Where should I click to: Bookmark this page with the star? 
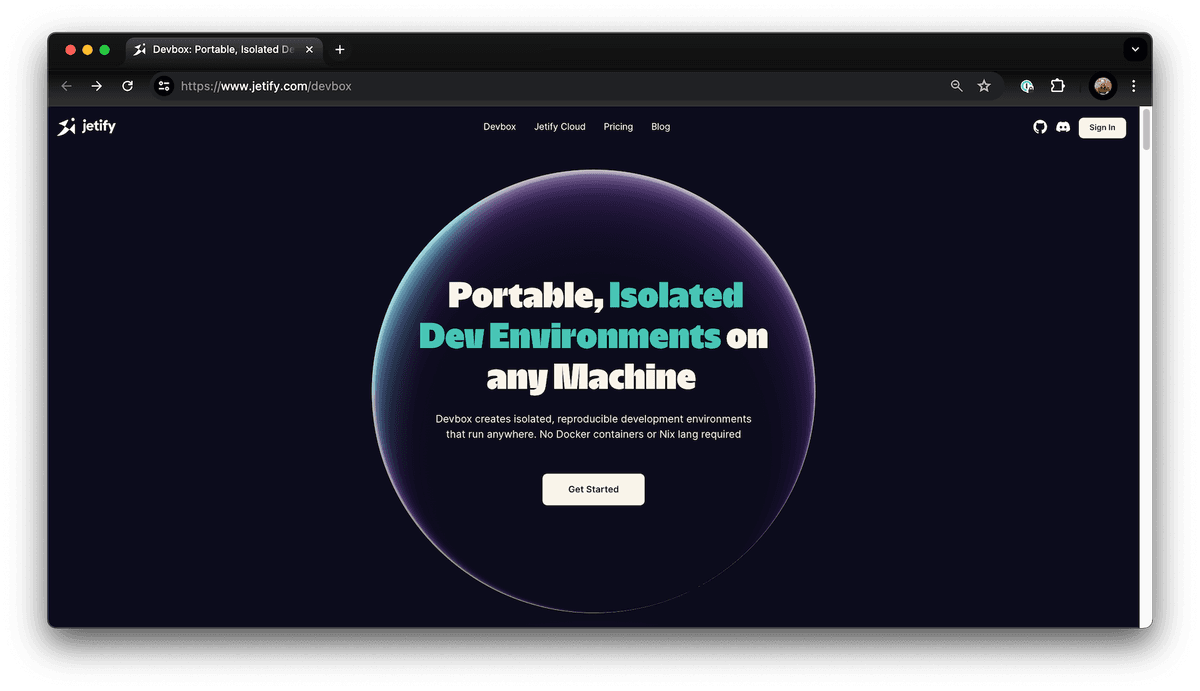pyautogui.click(x=984, y=86)
